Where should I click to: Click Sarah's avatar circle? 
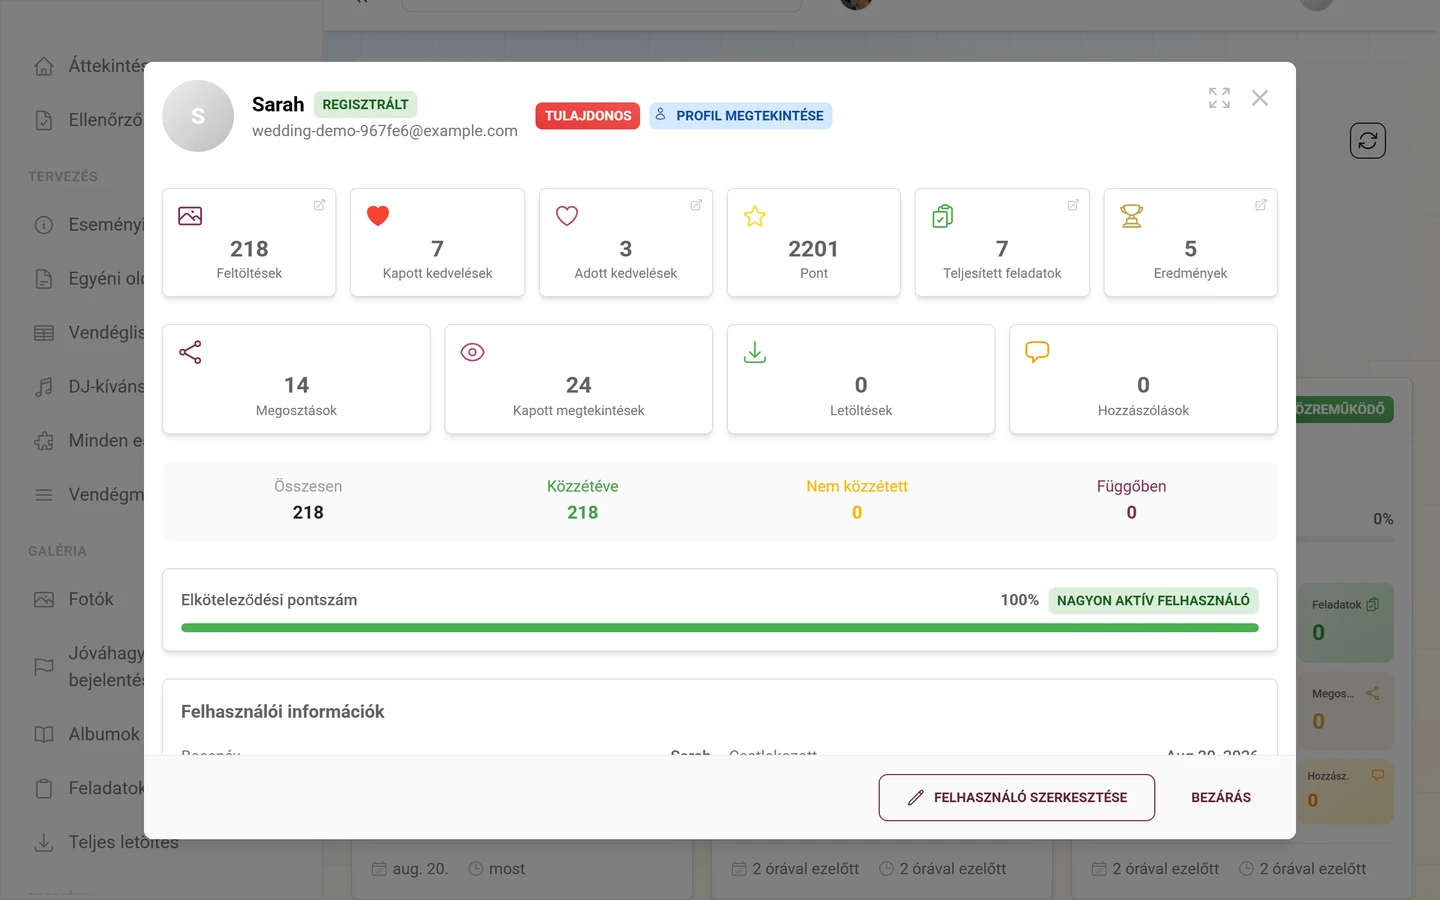198,116
